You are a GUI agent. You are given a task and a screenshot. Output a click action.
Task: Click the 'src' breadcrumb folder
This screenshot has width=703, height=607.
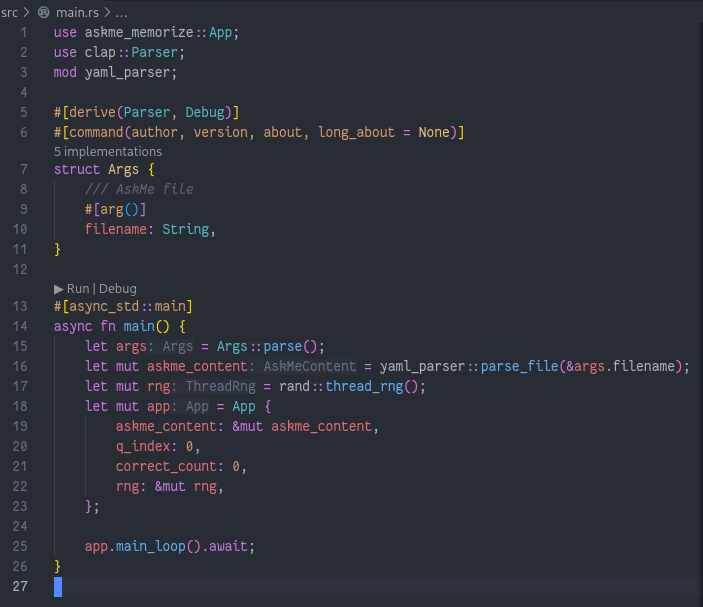point(9,13)
